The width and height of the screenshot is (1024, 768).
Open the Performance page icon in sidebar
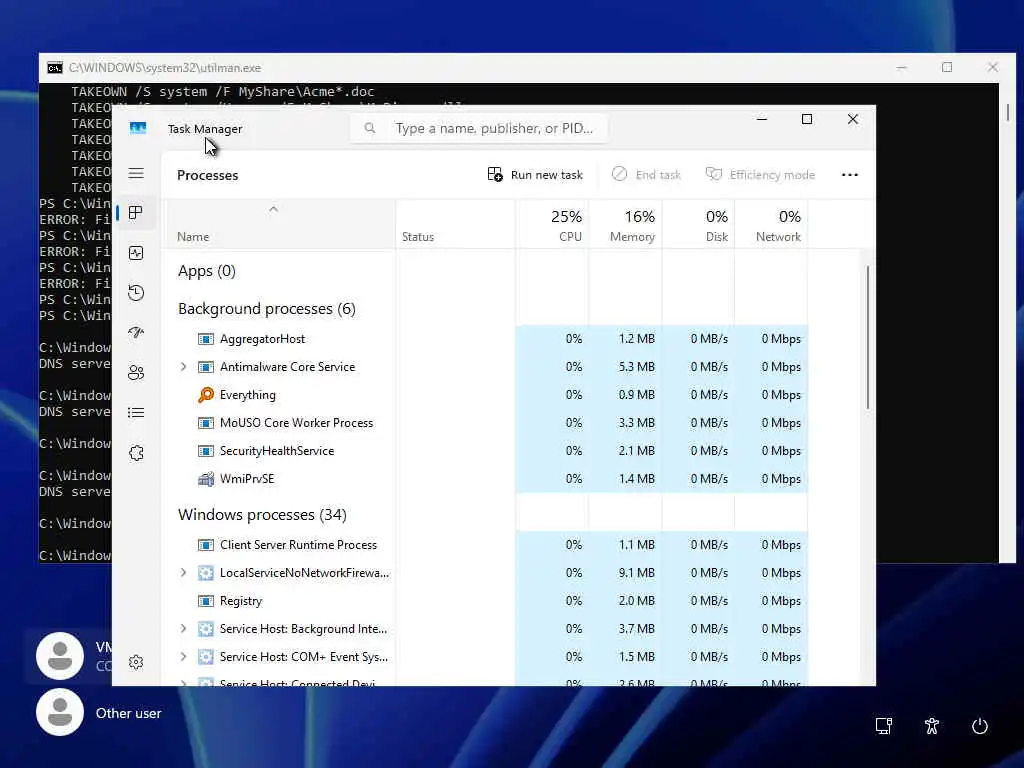[x=136, y=253]
